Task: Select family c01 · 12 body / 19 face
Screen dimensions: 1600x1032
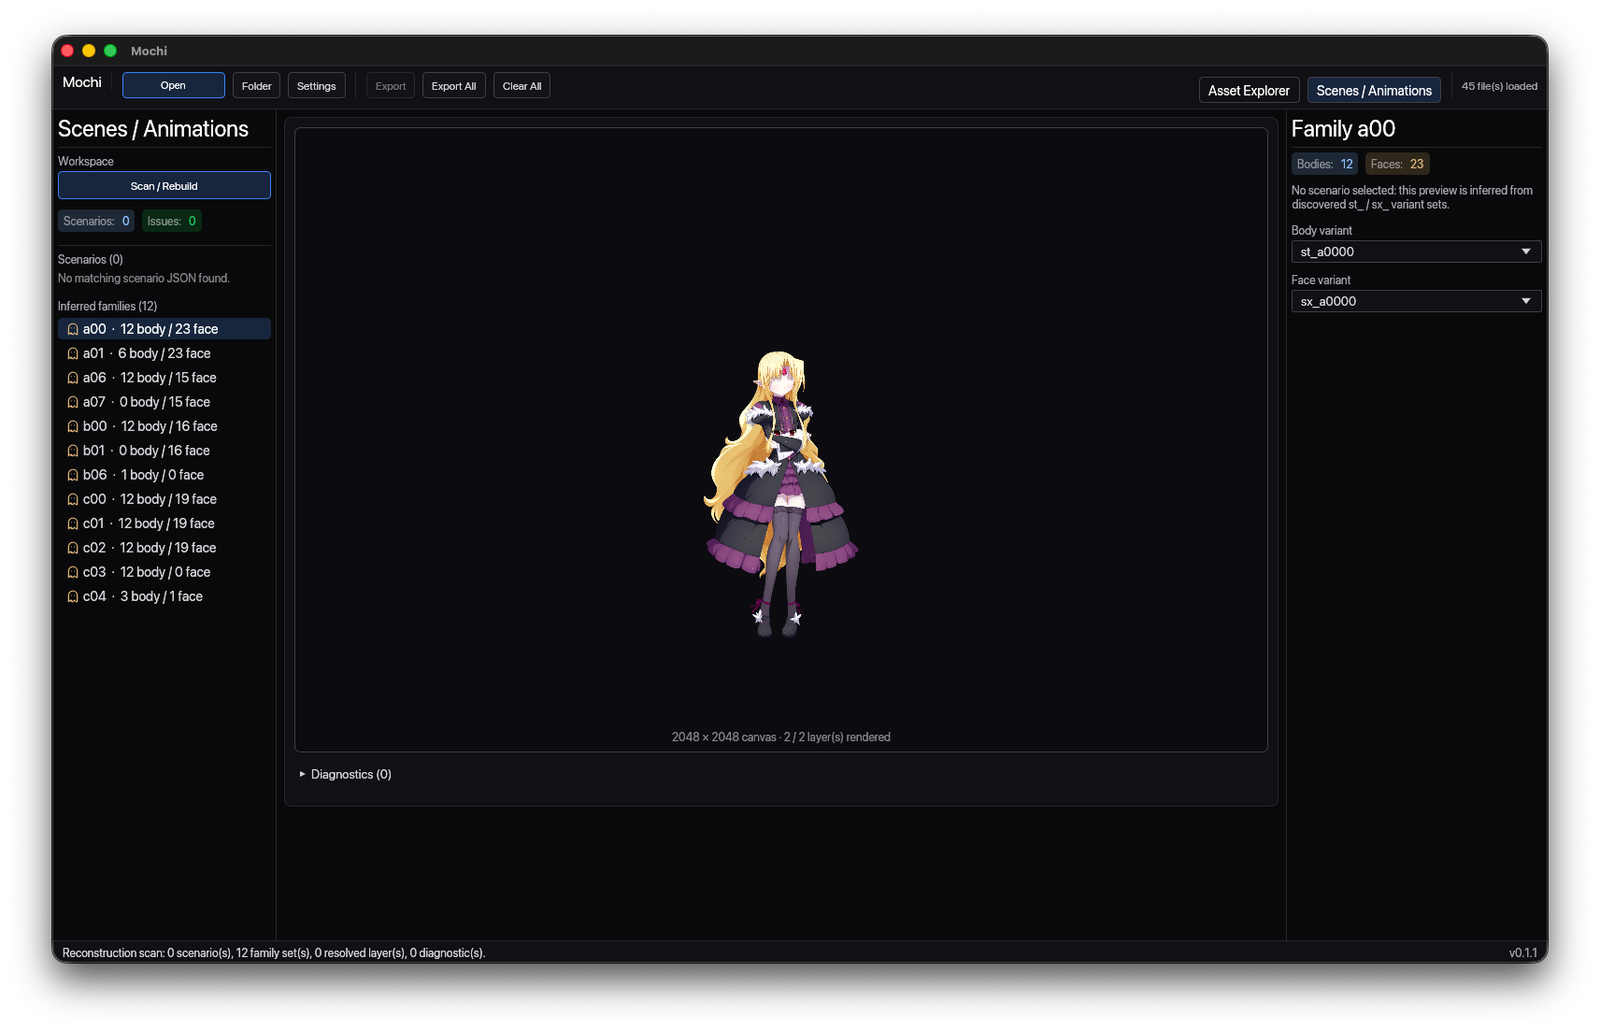Action: coord(164,524)
